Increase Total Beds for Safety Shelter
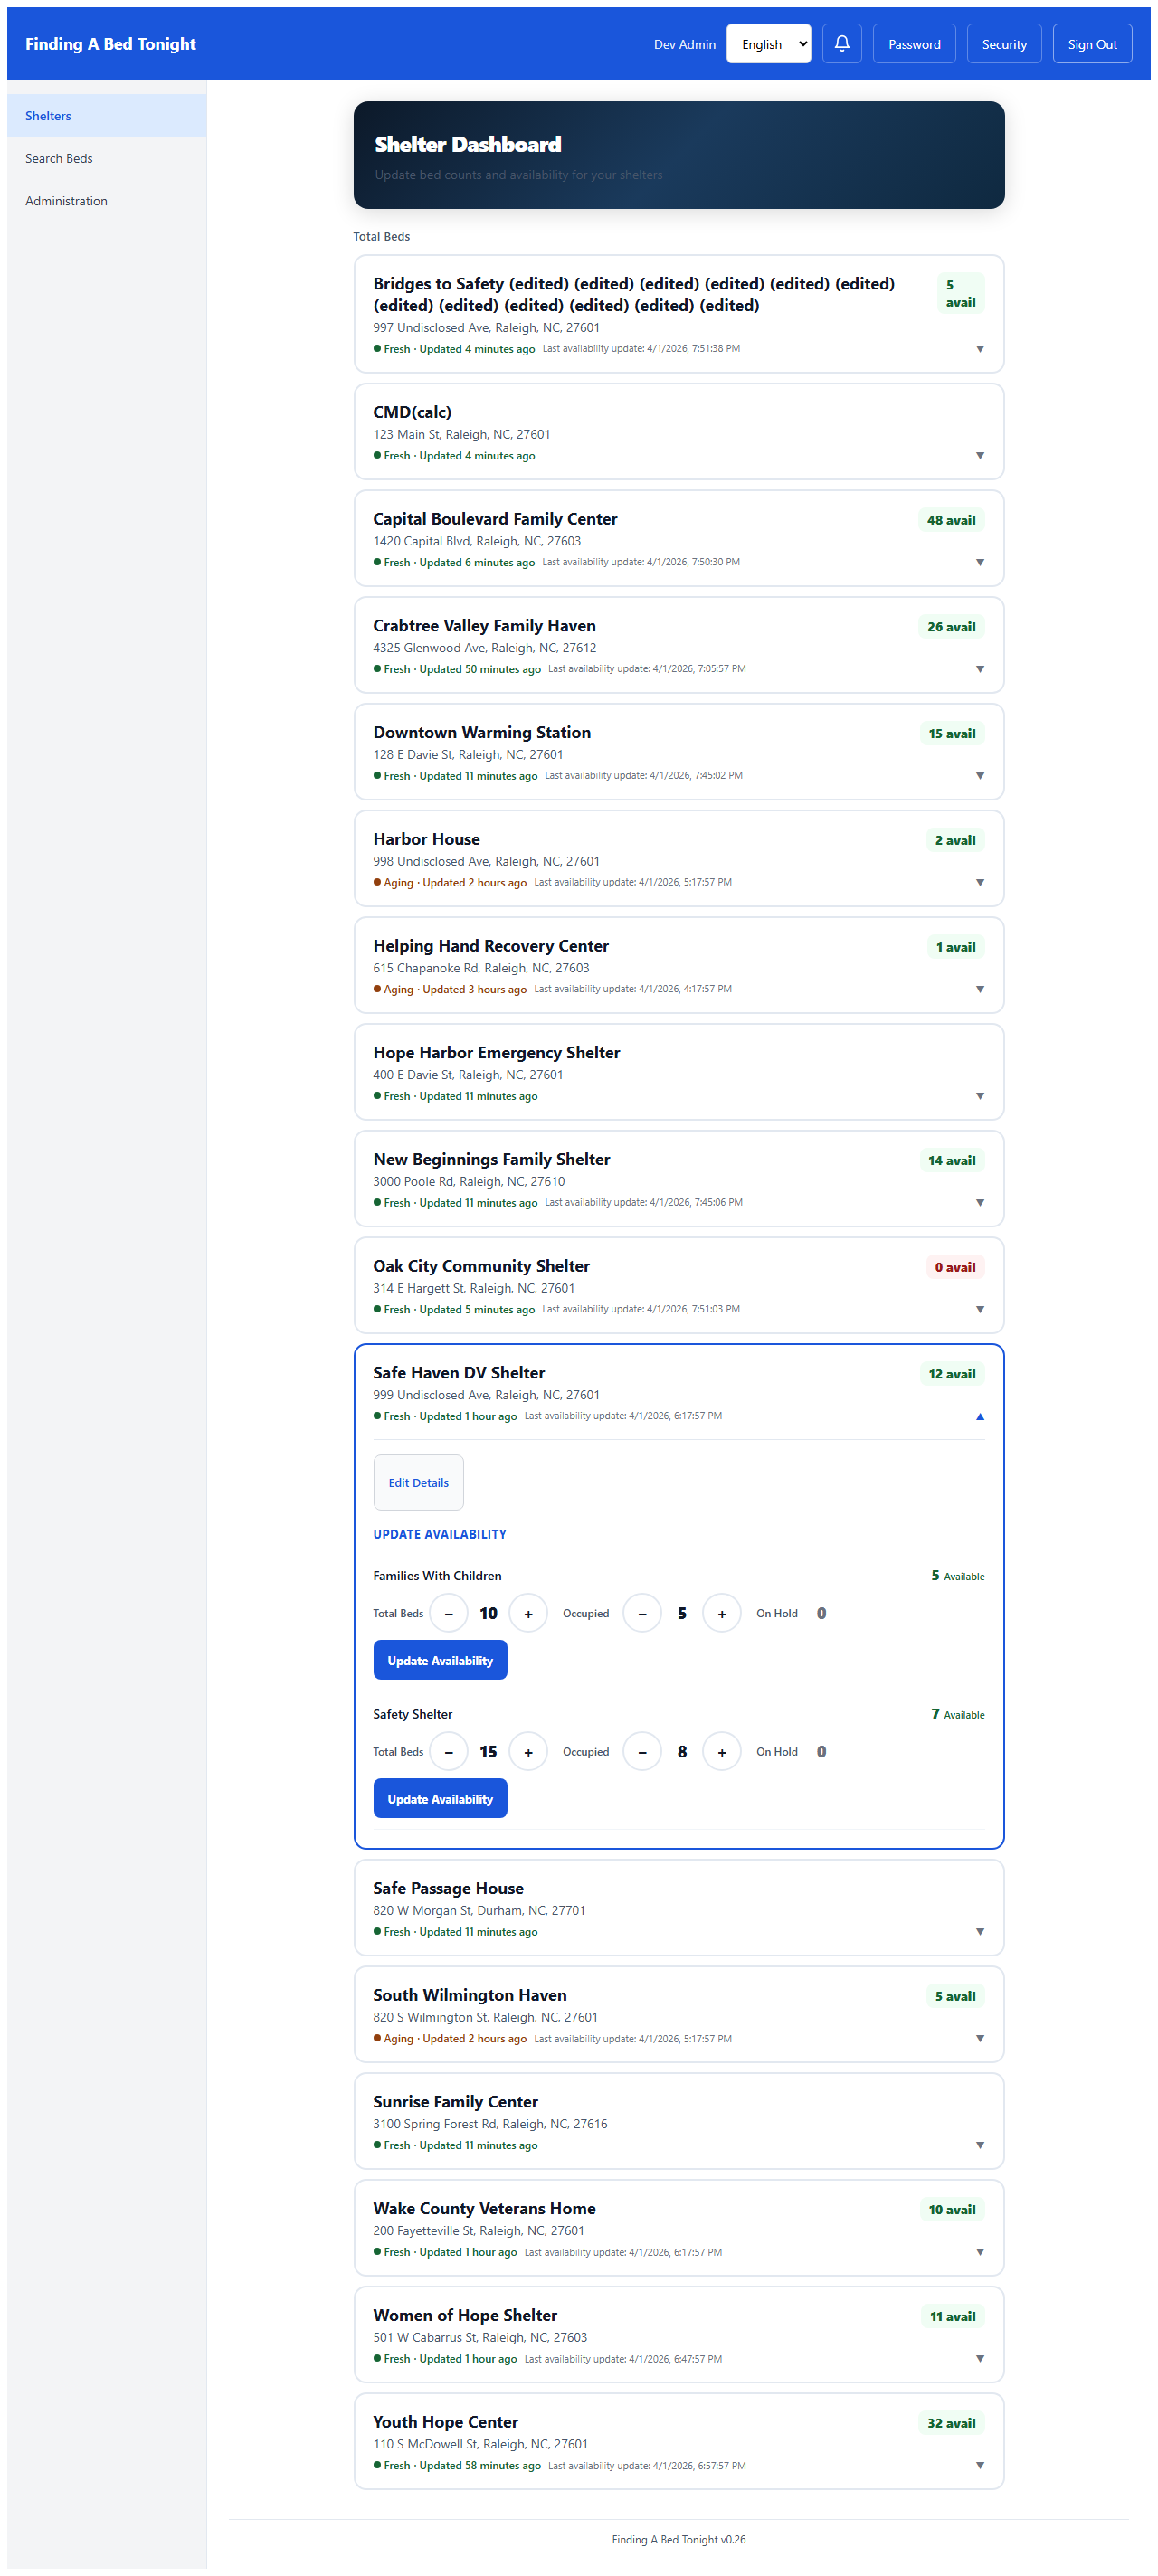Viewport: 1158px width, 2576px height. [528, 1751]
